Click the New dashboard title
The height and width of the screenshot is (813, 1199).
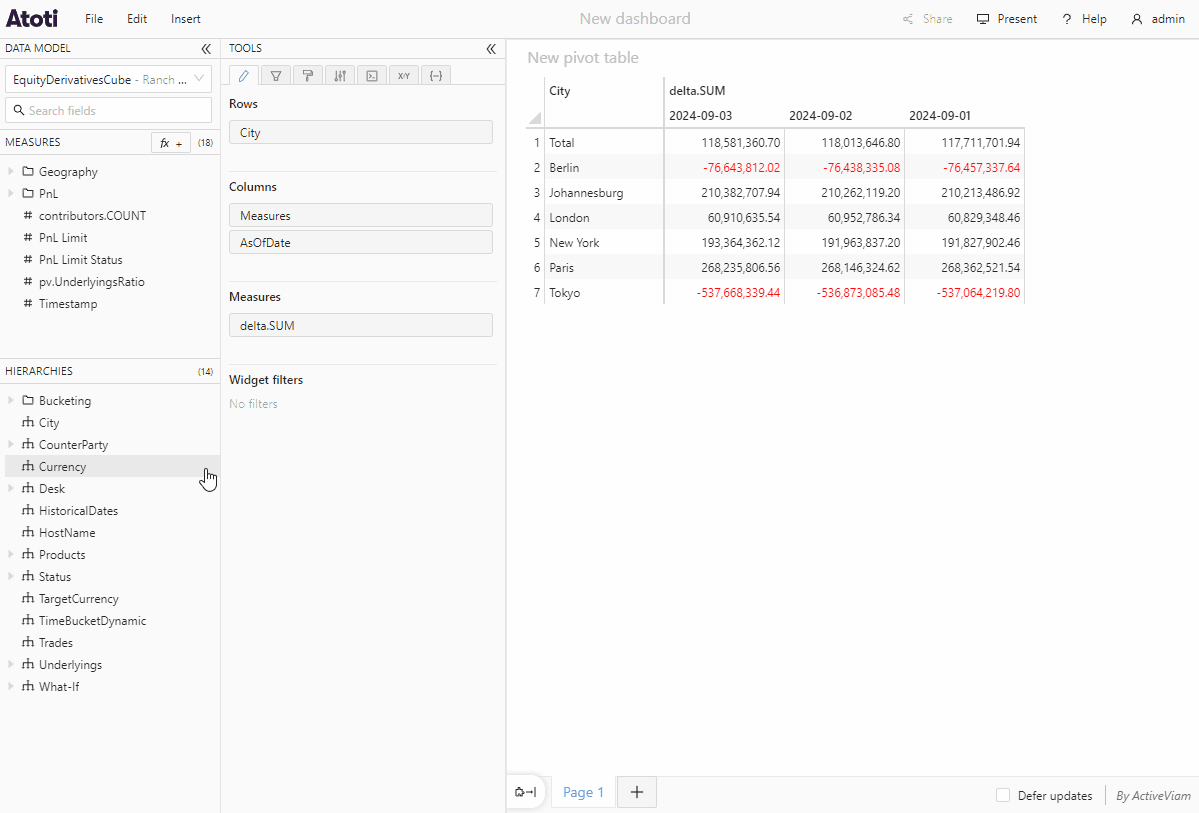tap(635, 18)
